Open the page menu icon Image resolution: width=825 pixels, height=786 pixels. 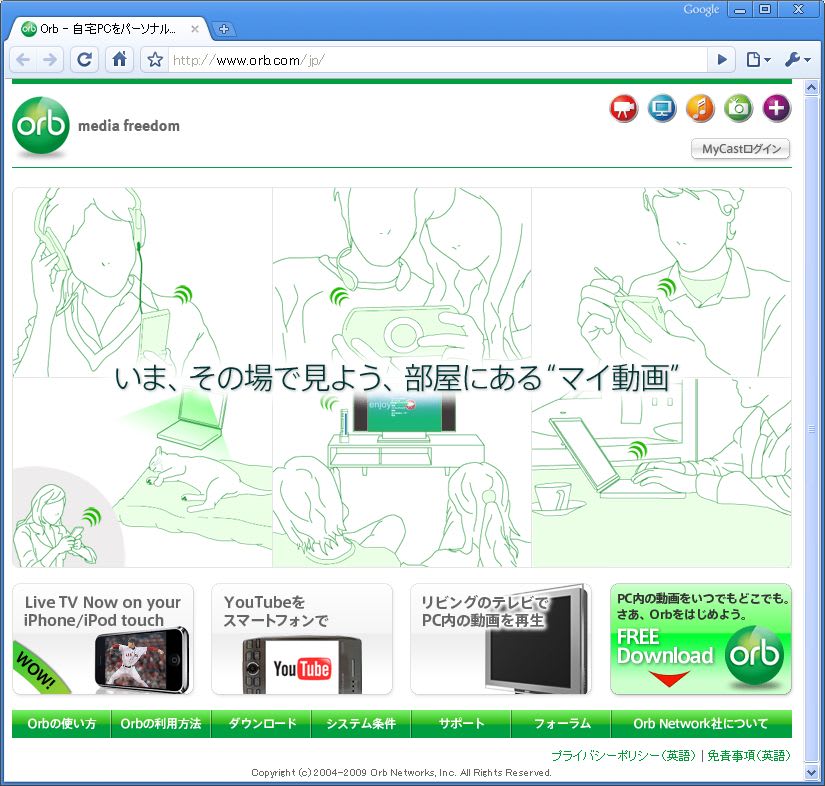click(x=758, y=59)
